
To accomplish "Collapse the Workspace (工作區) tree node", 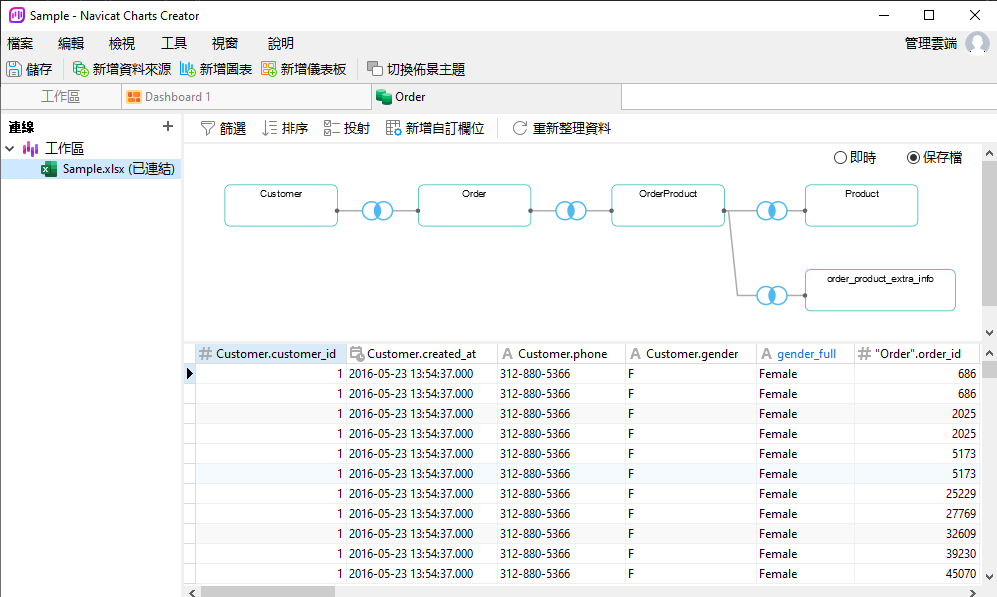I will [x=10, y=149].
